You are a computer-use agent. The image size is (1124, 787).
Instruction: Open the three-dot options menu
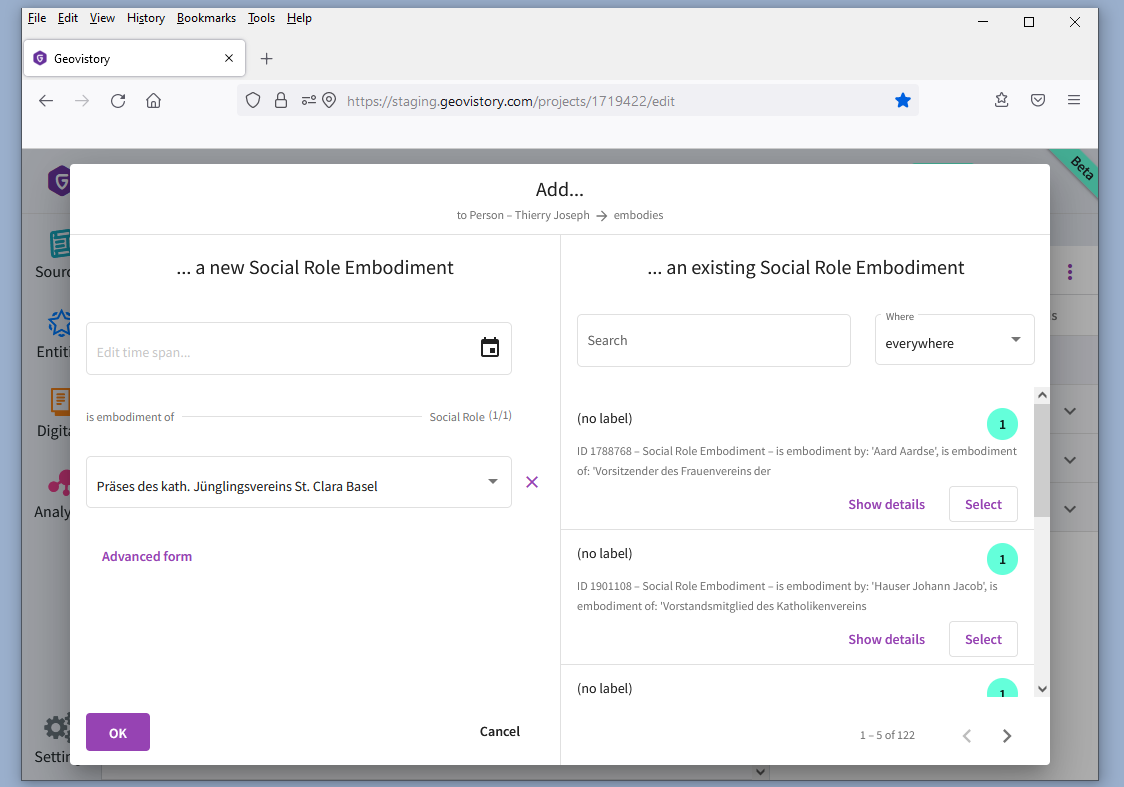(1070, 272)
